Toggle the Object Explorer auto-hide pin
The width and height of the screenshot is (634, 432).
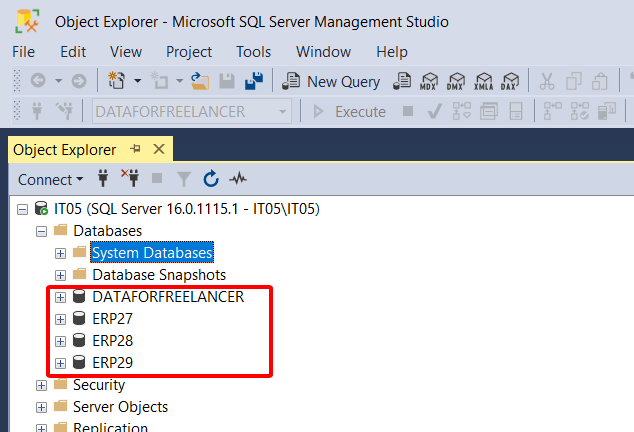pos(136,150)
